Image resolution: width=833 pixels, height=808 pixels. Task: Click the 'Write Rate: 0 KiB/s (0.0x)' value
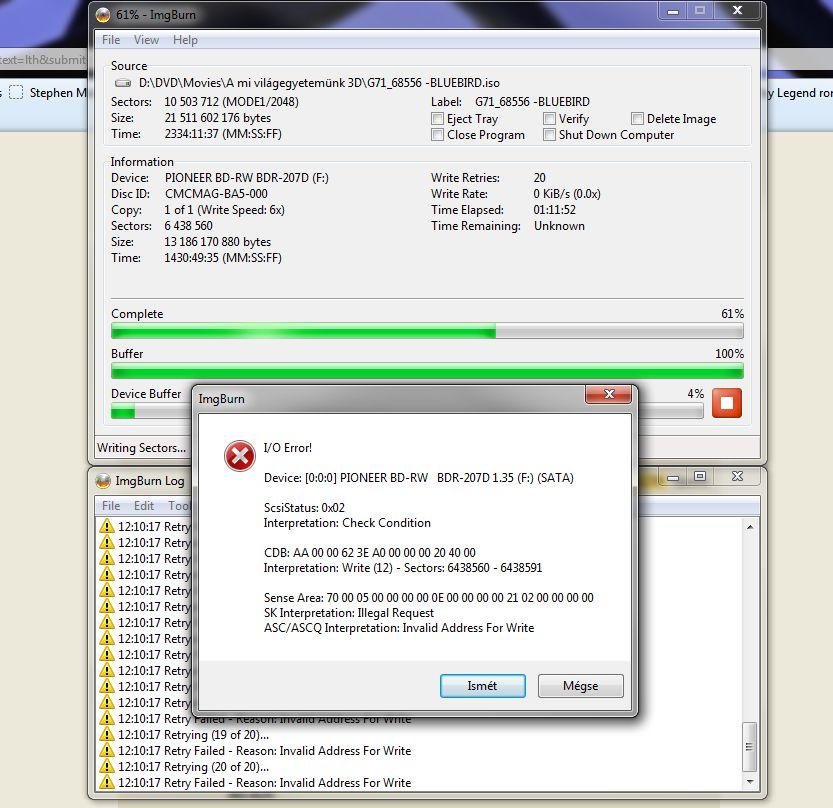click(x=567, y=194)
